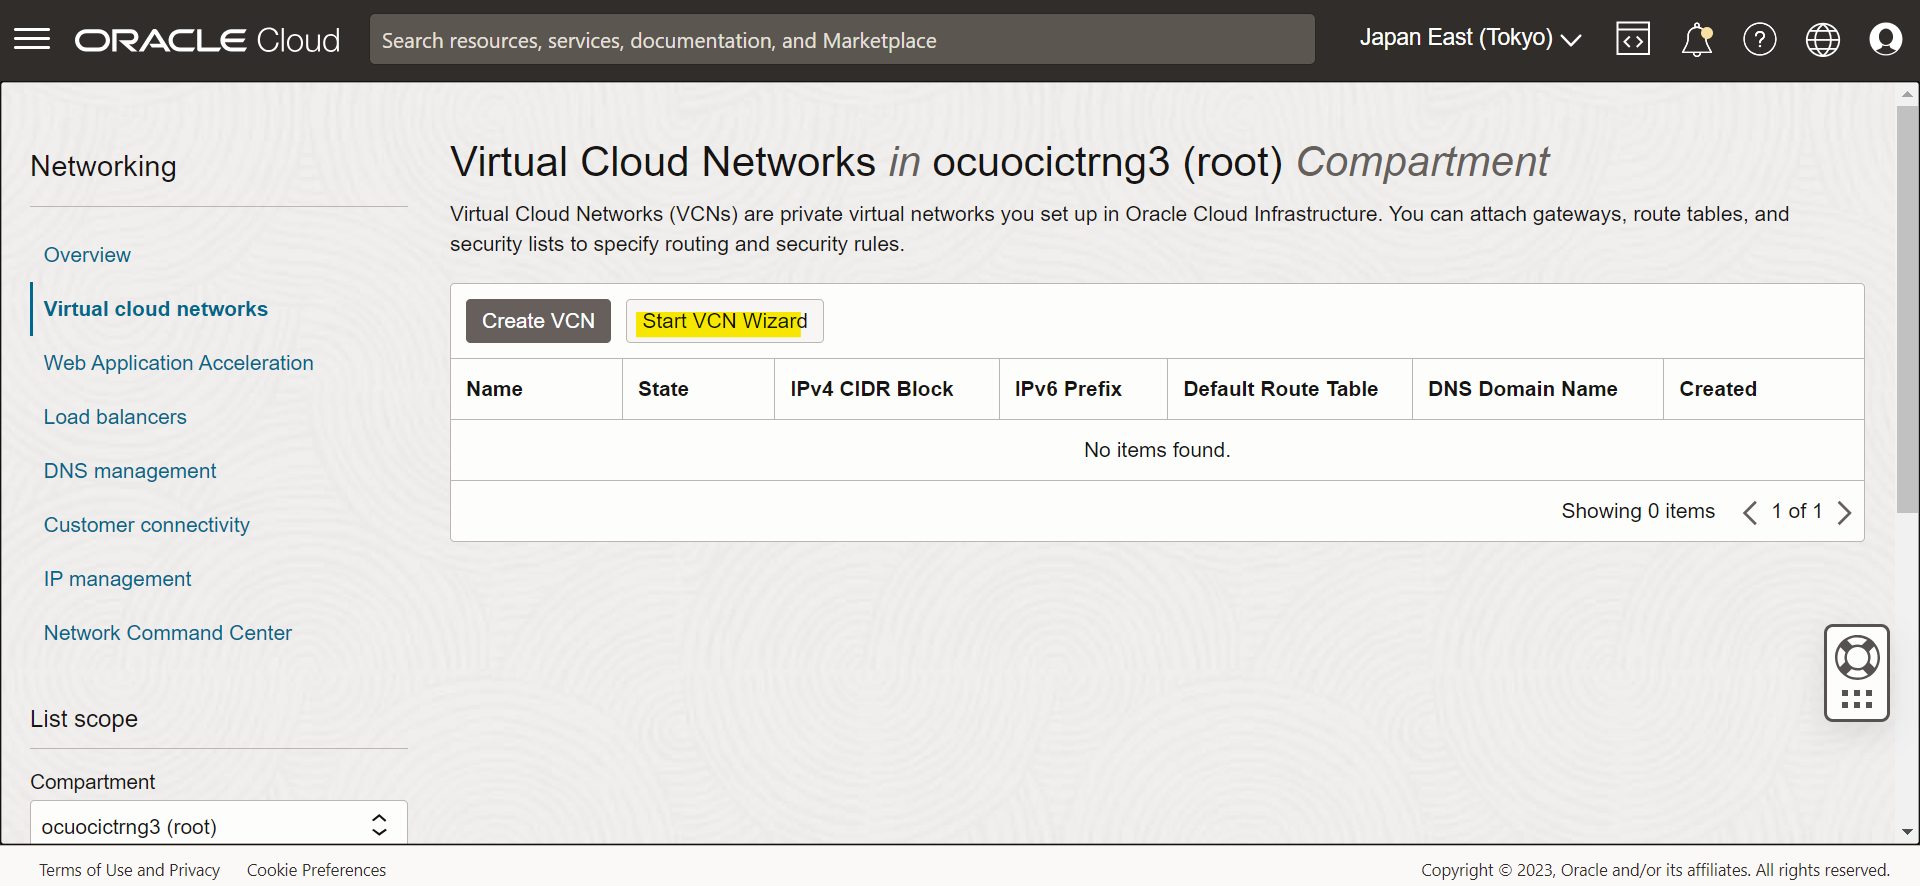Open the hamburger navigation menu

pos(32,39)
